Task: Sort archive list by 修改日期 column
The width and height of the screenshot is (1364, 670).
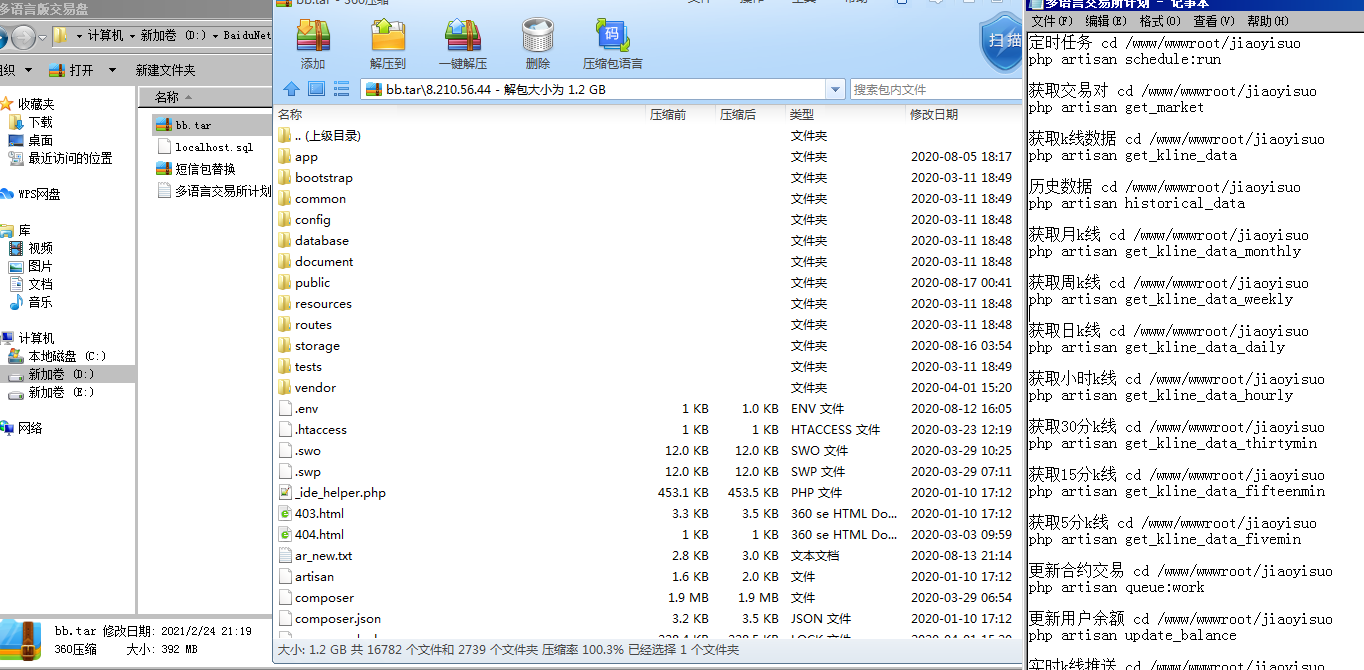Action: coord(933,114)
